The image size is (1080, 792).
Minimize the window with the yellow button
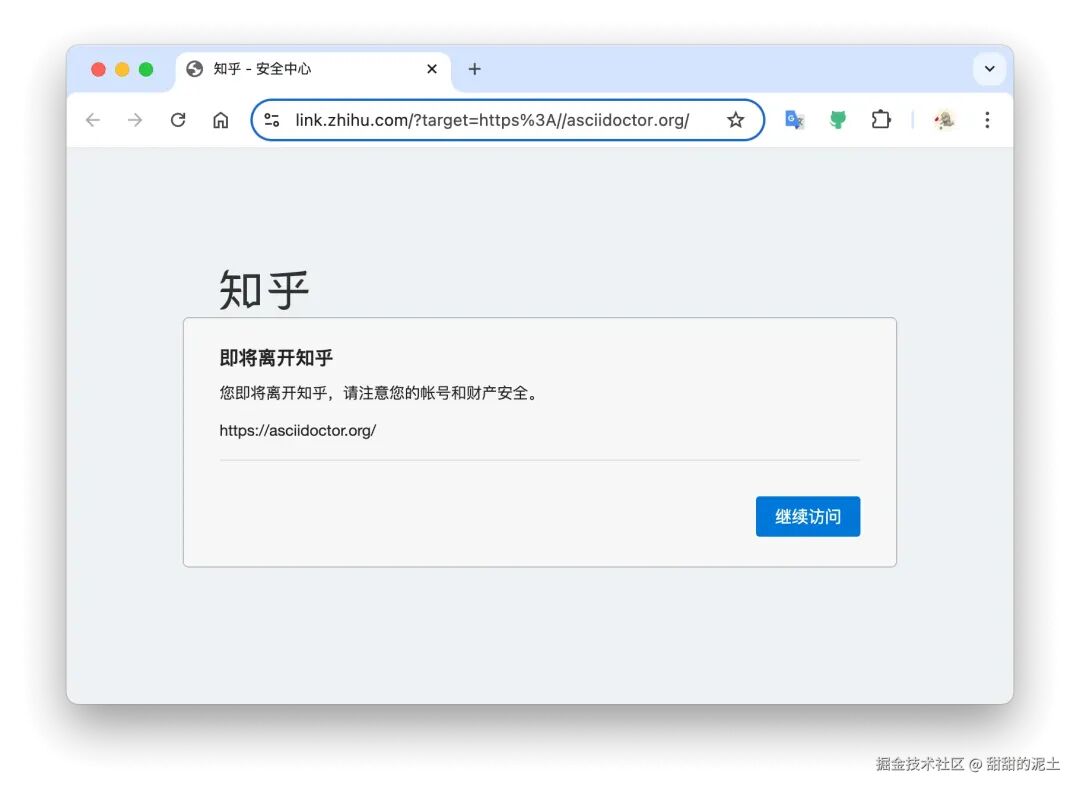tap(122, 69)
